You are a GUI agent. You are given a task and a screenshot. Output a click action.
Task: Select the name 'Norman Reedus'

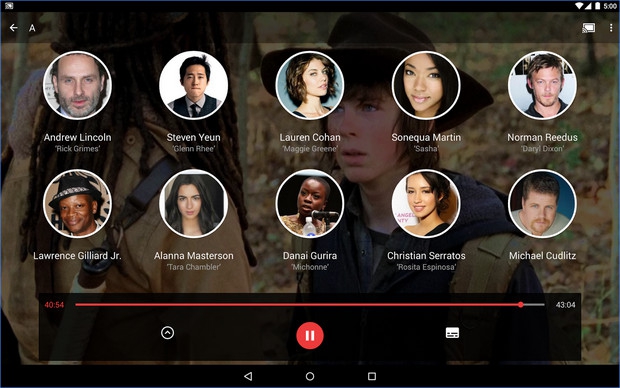click(x=542, y=137)
